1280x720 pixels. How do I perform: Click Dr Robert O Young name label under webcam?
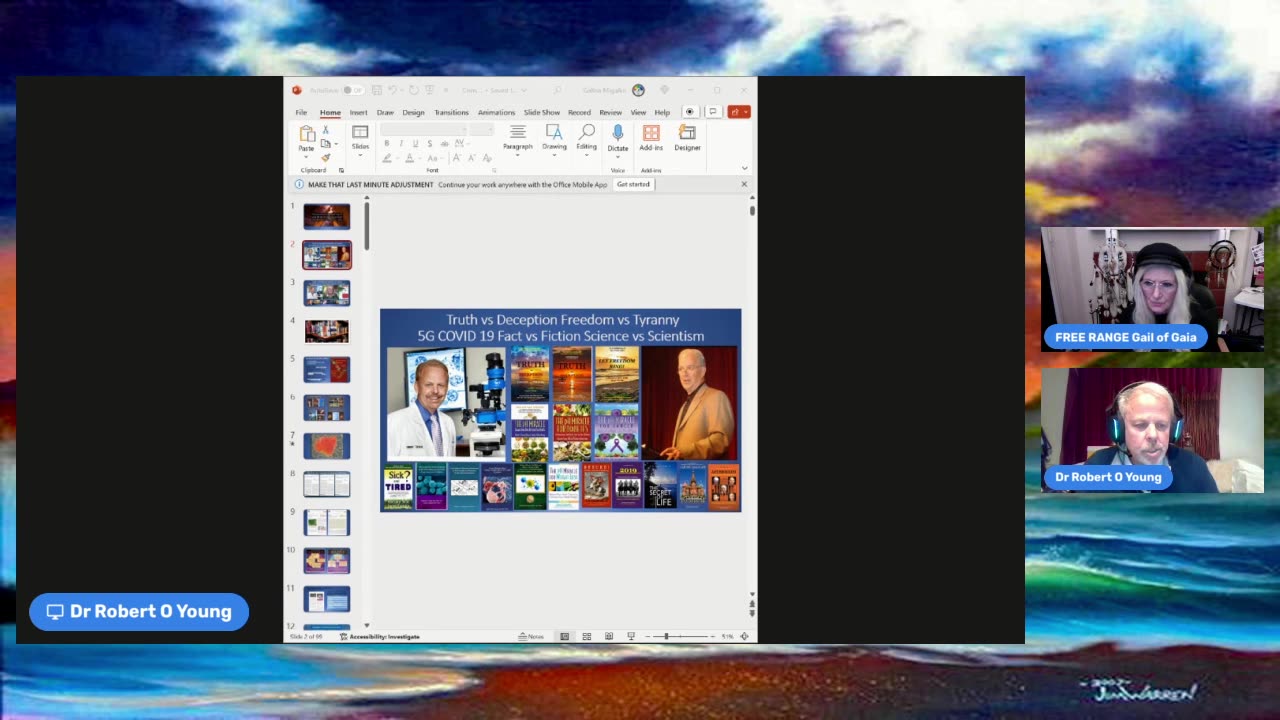coord(1108,477)
